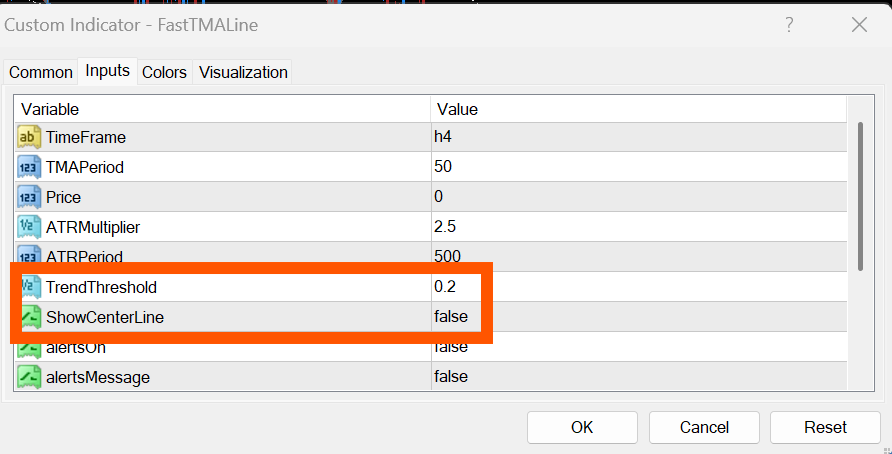
Task: Click the ATRMultiplier double type icon
Action: pyautogui.click(x=29, y=227)
